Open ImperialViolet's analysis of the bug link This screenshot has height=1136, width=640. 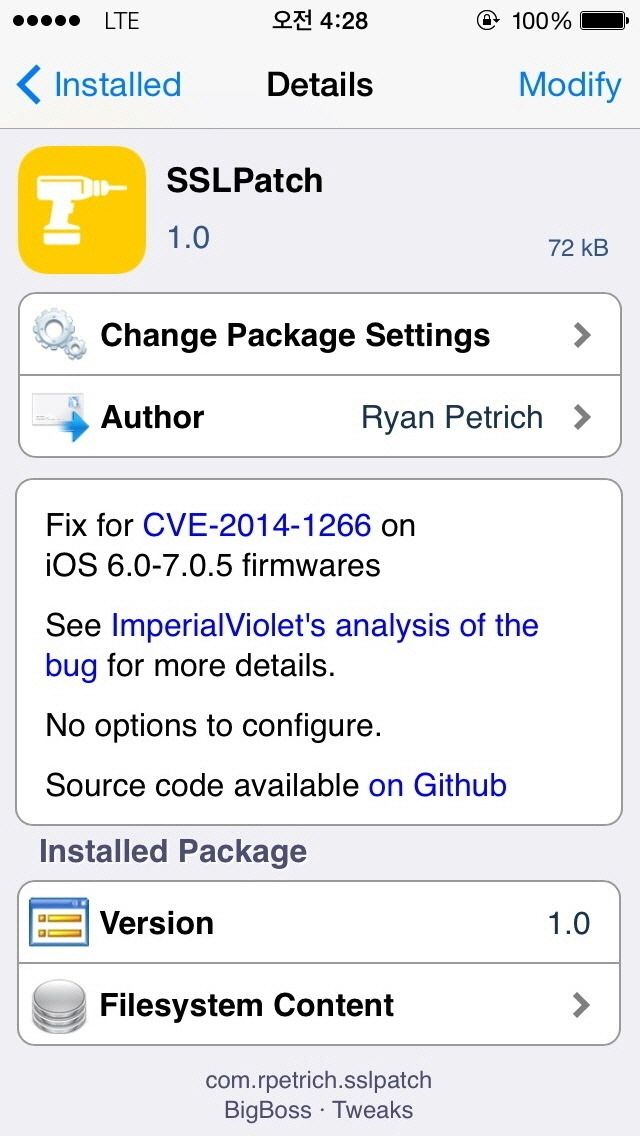click(x=291, y=645)
